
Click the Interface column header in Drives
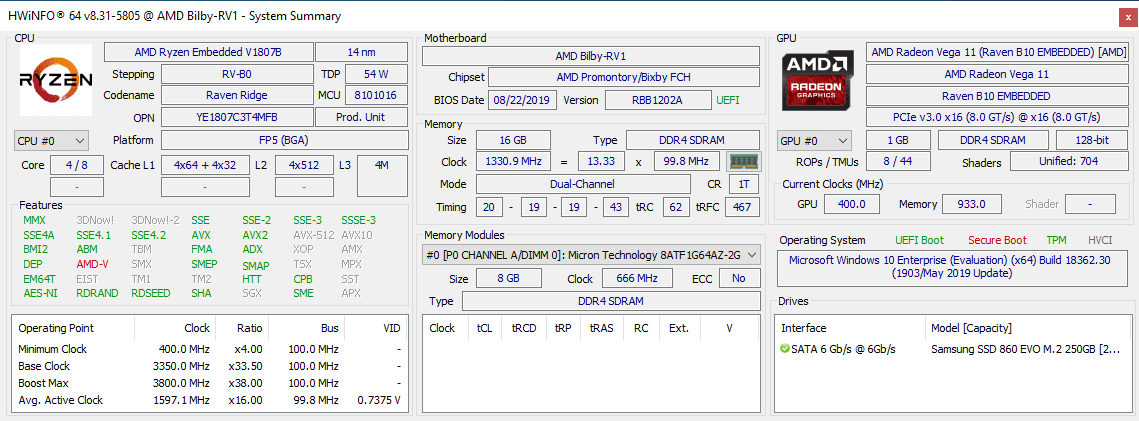pyautogui.click(x=850, y=328)
